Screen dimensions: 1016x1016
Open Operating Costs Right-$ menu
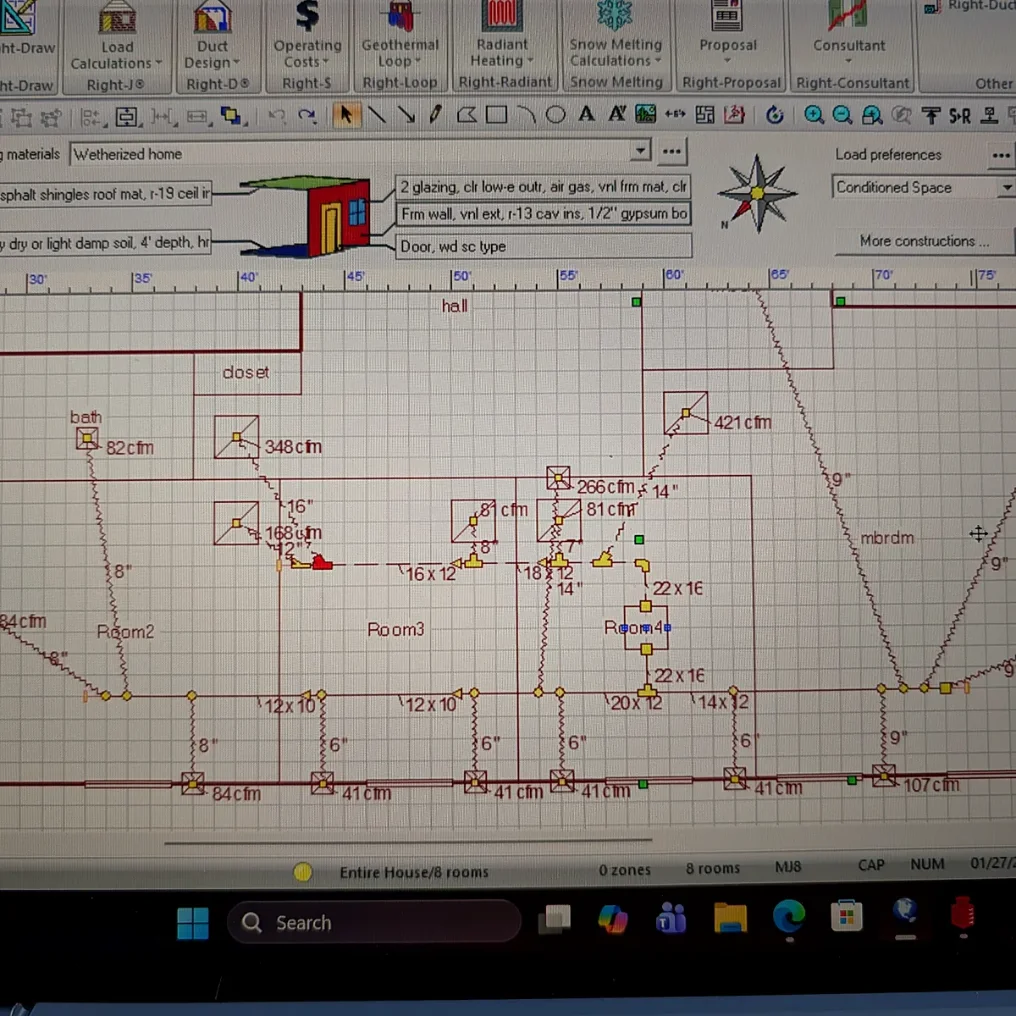coord(307,45)
